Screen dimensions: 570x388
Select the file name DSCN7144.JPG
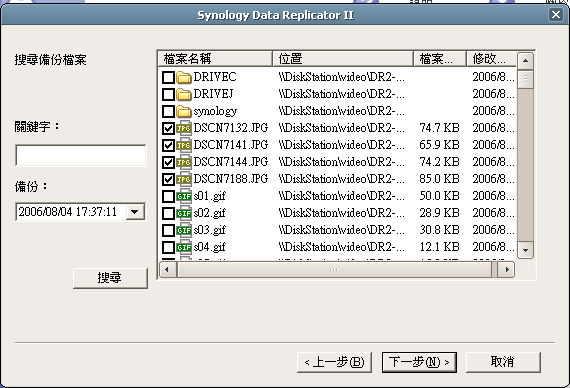[x=230, y=162]
